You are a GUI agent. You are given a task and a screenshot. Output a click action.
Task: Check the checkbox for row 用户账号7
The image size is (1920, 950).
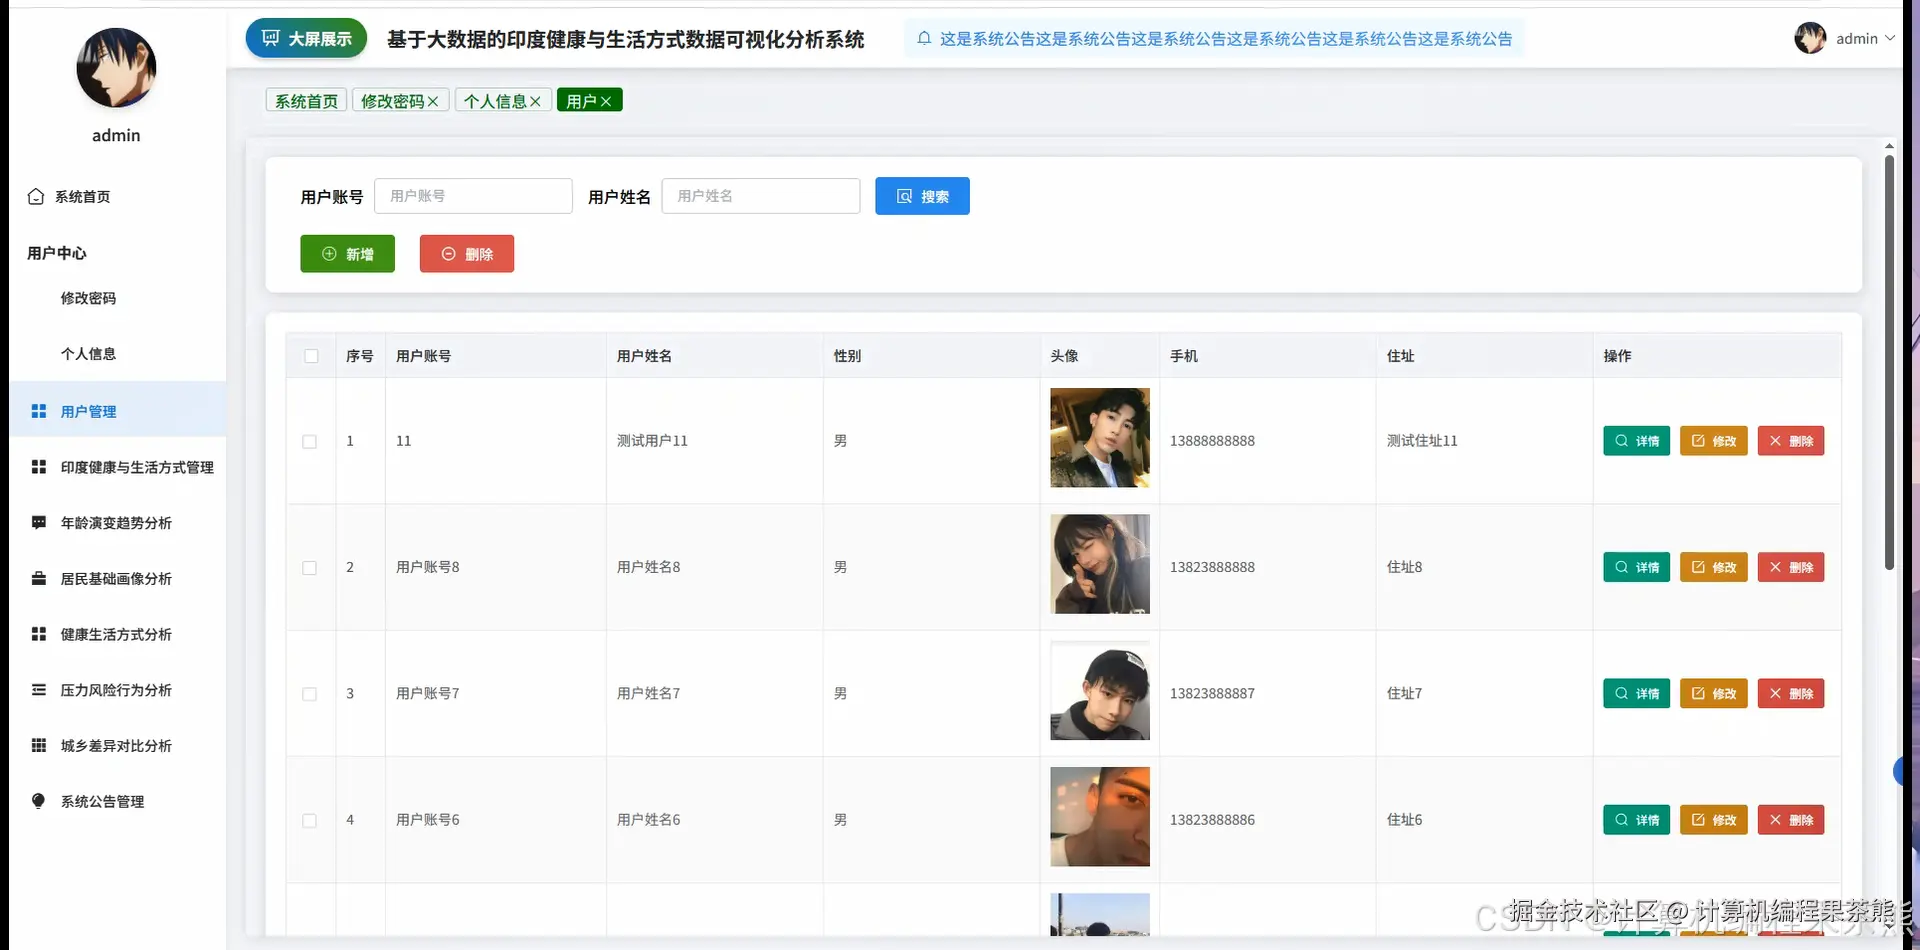click(310, 694)
